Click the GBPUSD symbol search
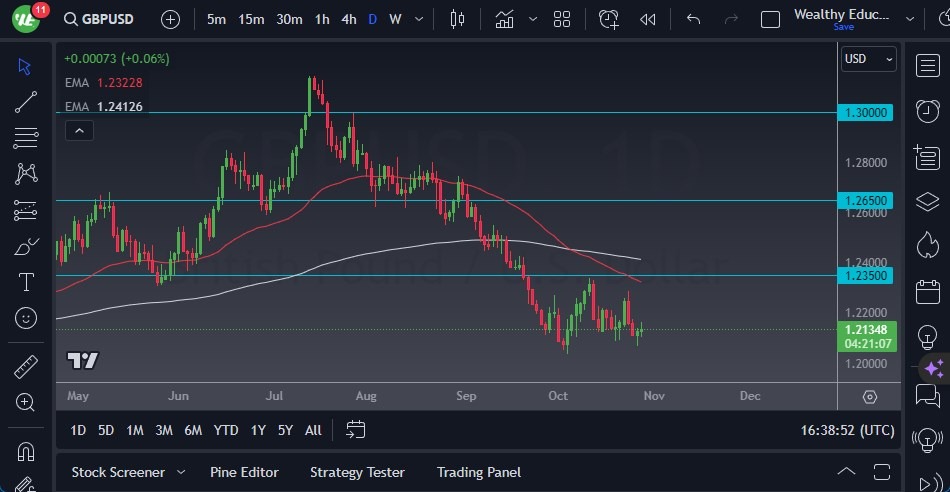This screenshot has height=492, width=950. tap(102, 19)
